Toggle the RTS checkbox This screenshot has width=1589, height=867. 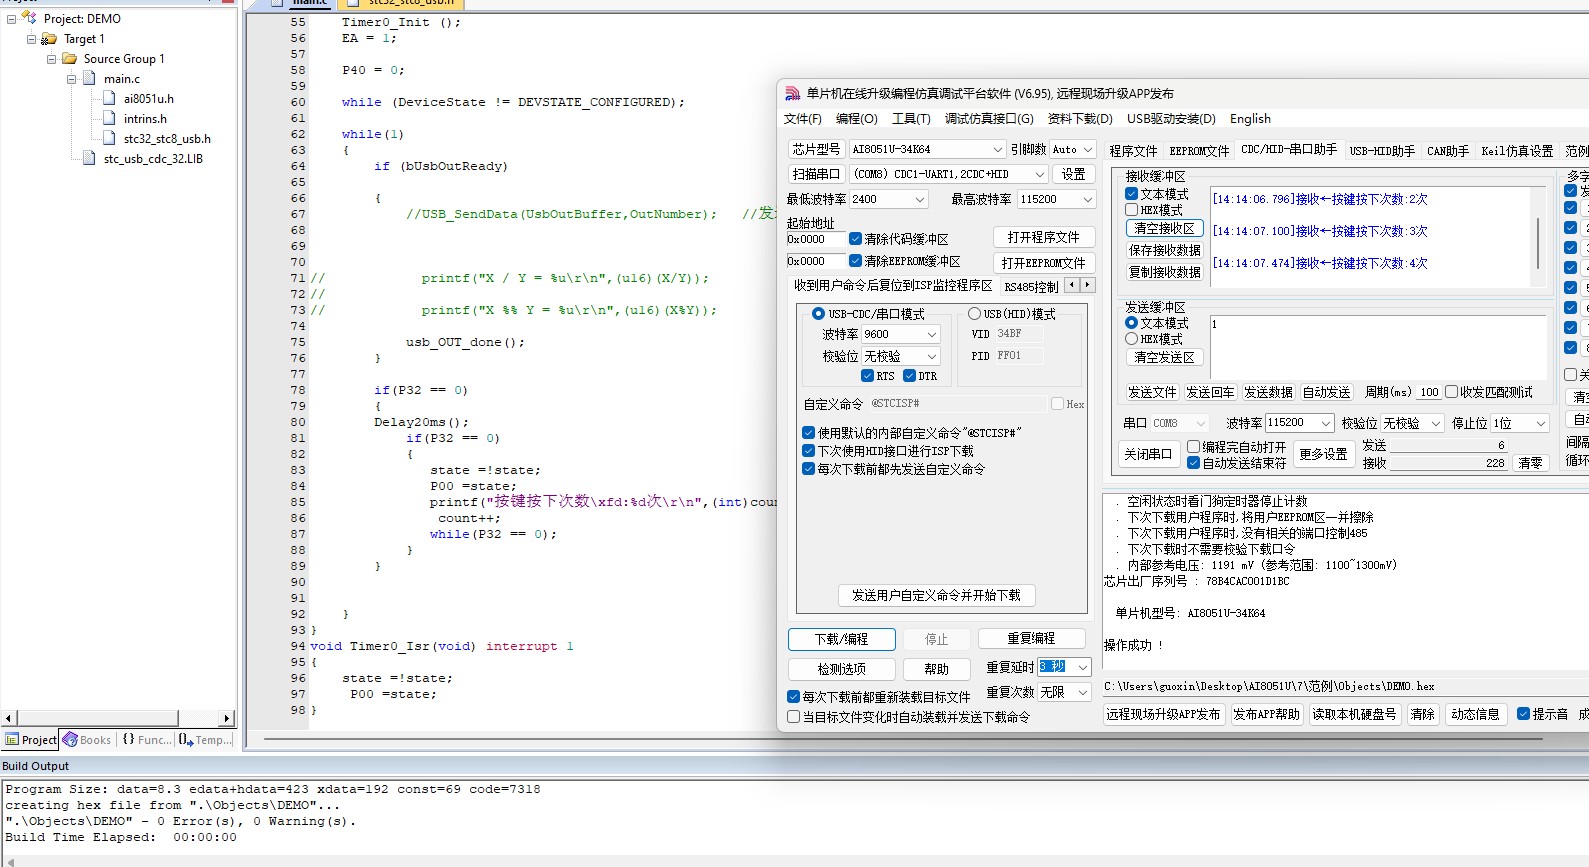click(x=867, y=376)
